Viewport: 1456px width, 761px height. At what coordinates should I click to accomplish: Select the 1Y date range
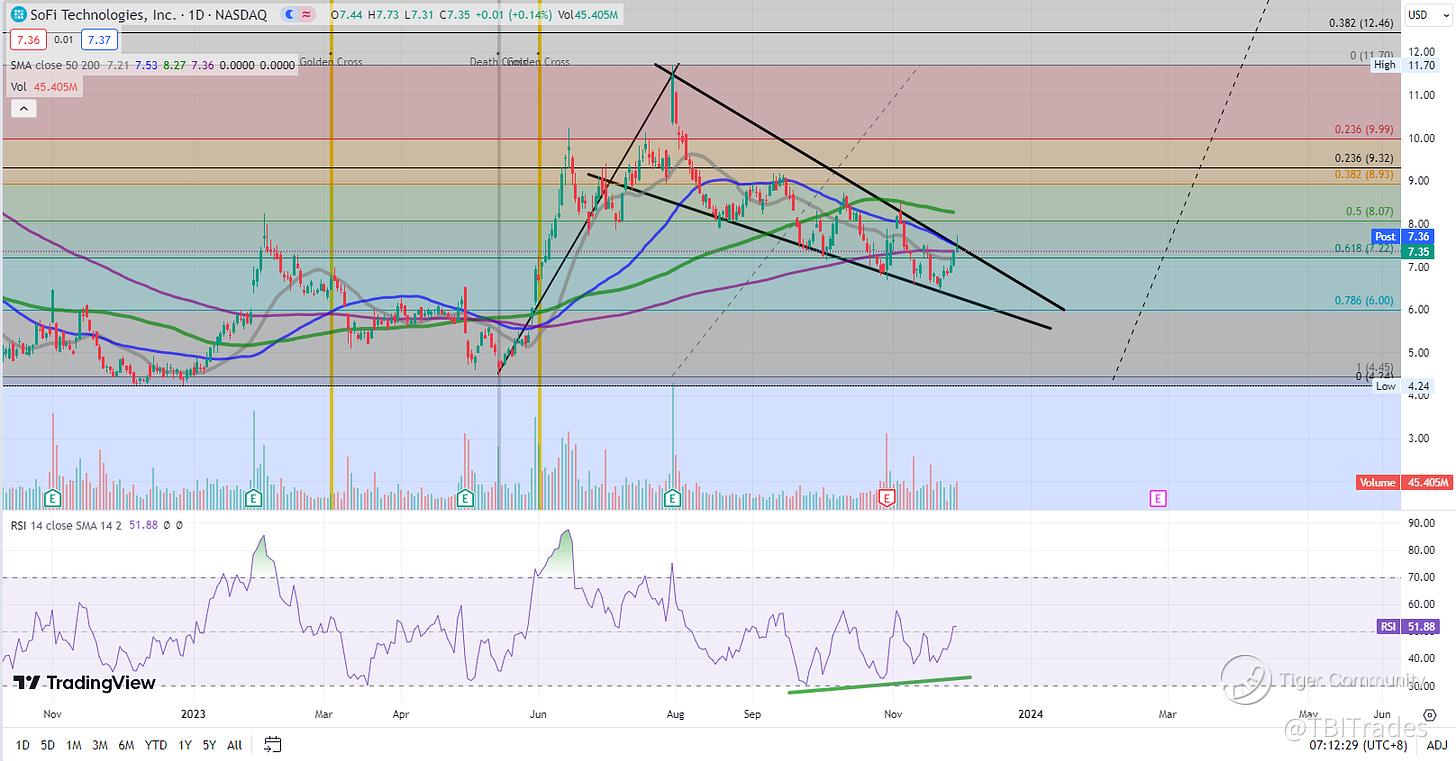[183, 745]
